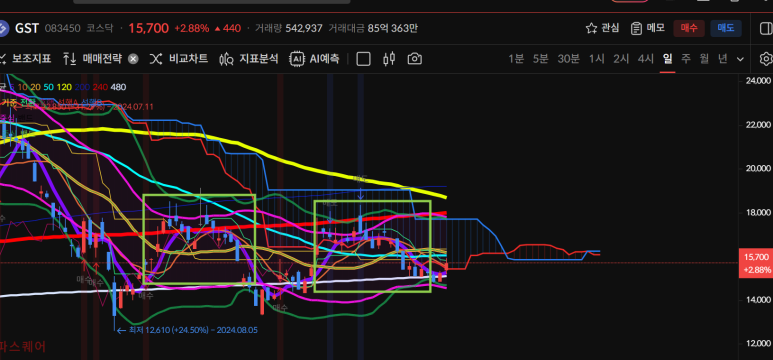Screen dimensions: 773x360
Task: Select moving average 10 legend
Action: 22,87
